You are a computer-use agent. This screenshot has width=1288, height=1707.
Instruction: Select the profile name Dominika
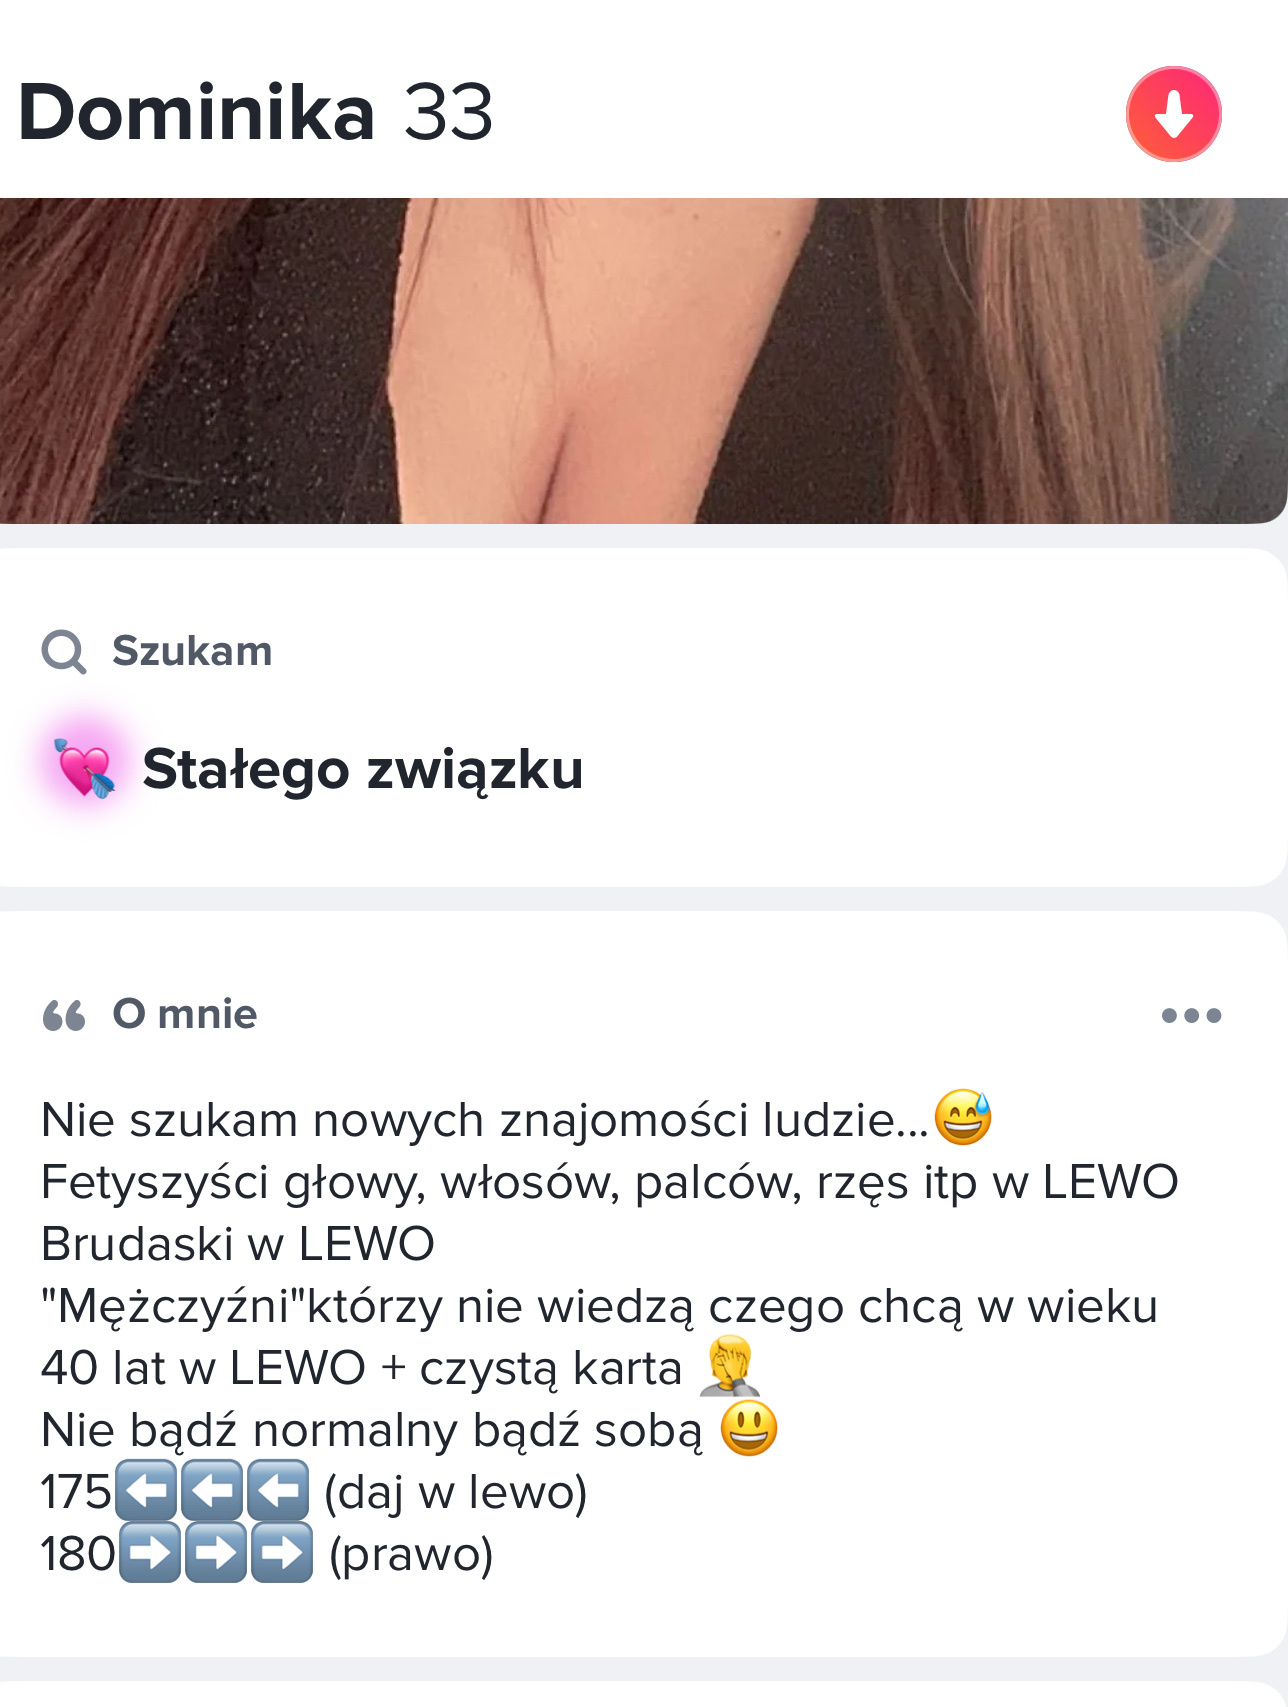point(196,112)
